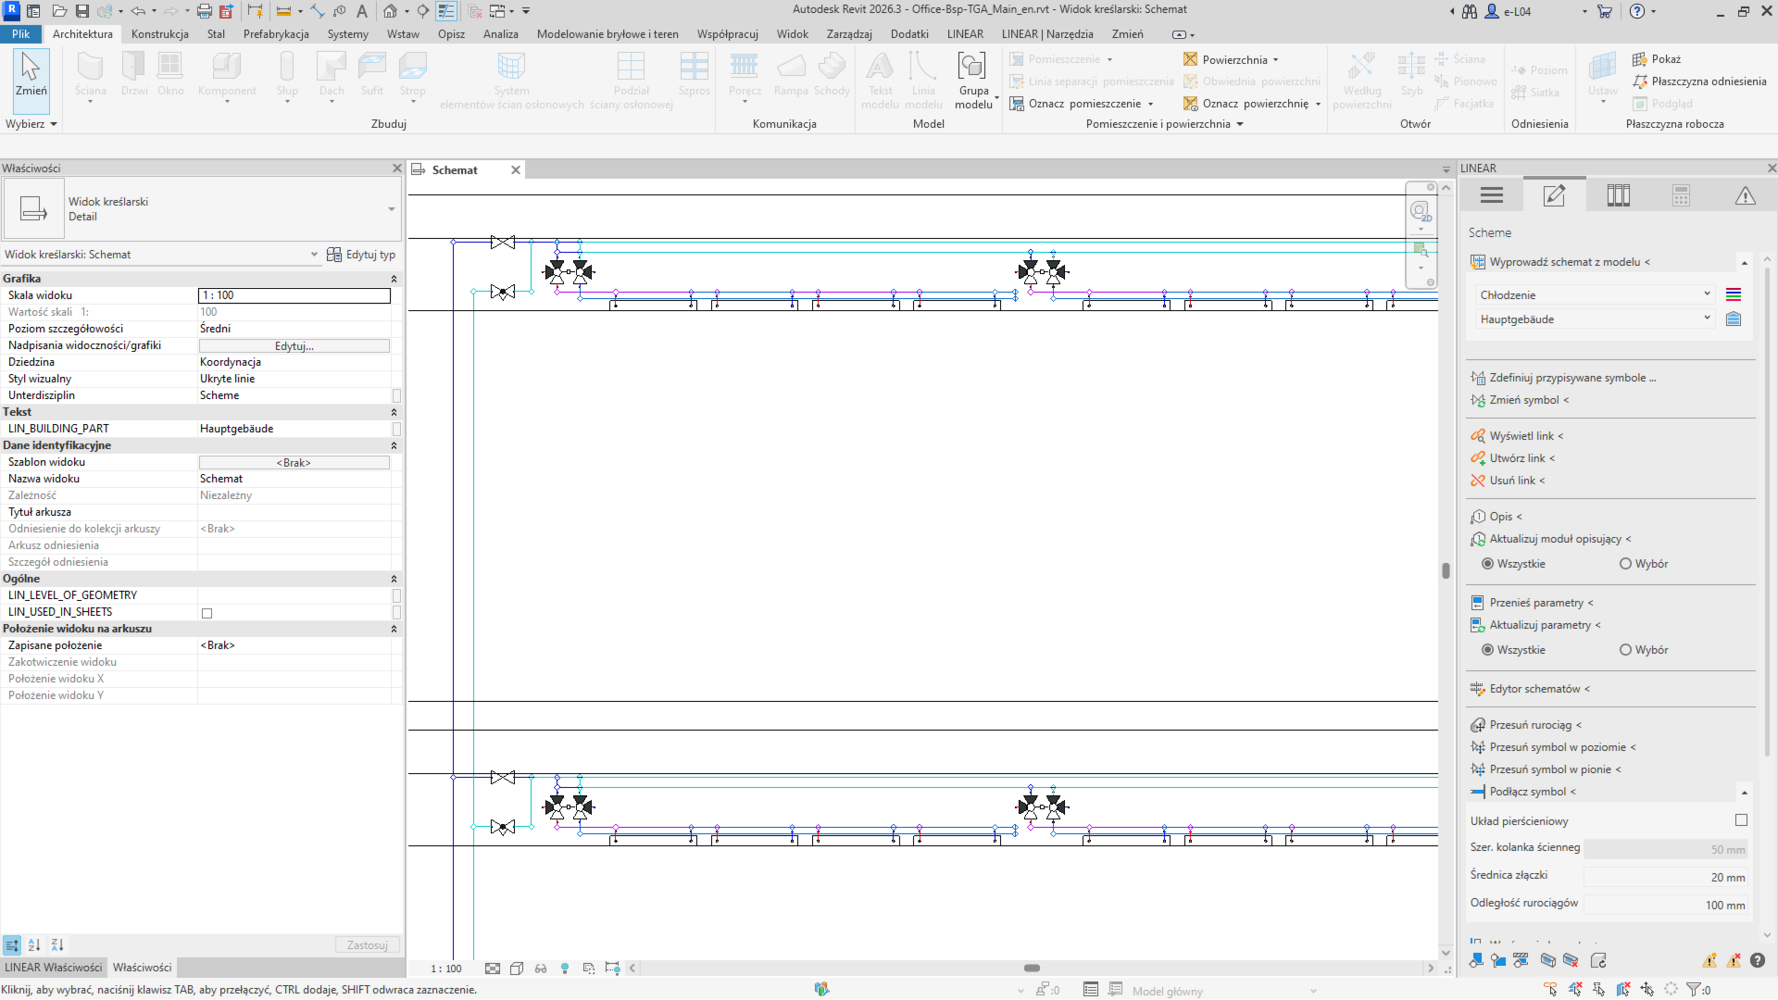Click the Edytuj typ button
This screenshot has height=1000, width=1778.
tap(361, 255)
